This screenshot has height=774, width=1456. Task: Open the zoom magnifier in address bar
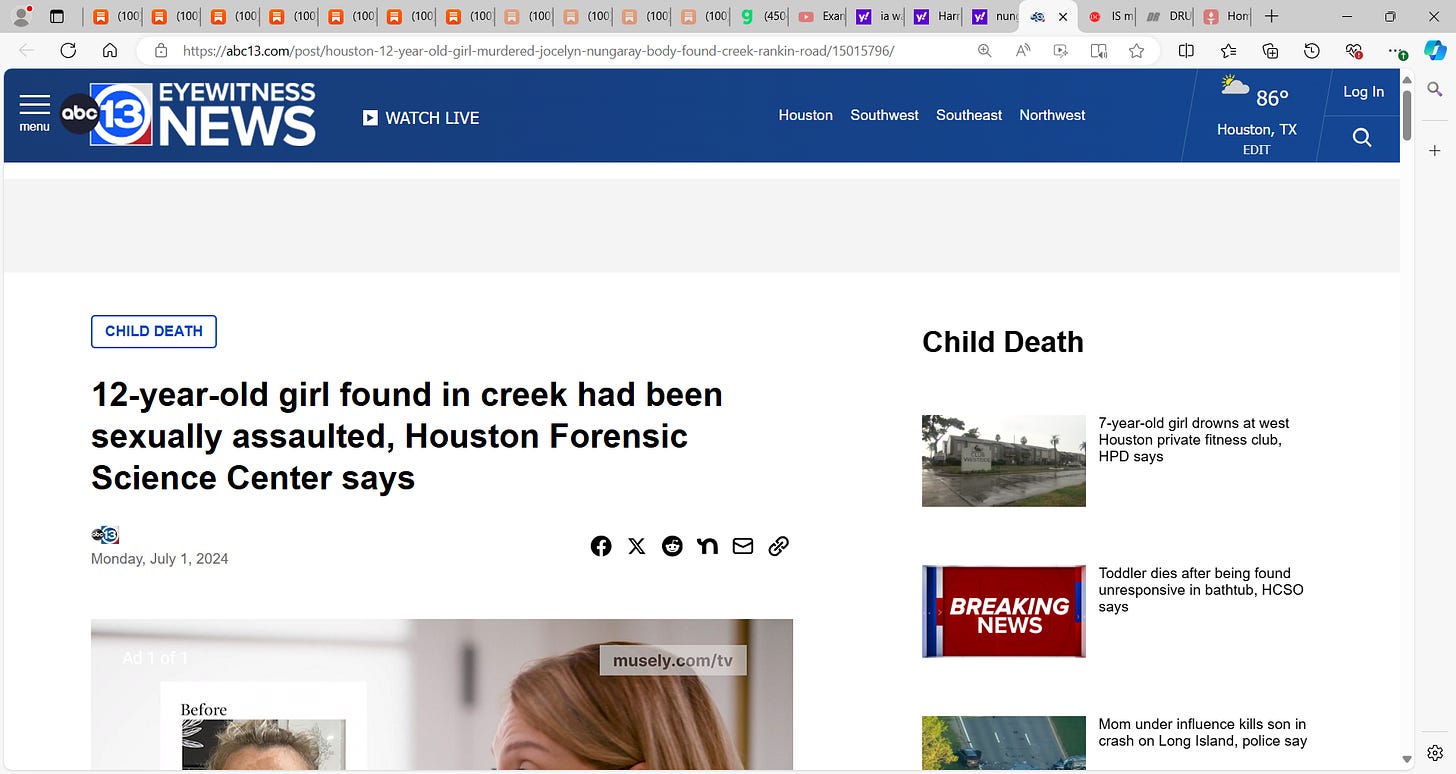pos(985,50)
